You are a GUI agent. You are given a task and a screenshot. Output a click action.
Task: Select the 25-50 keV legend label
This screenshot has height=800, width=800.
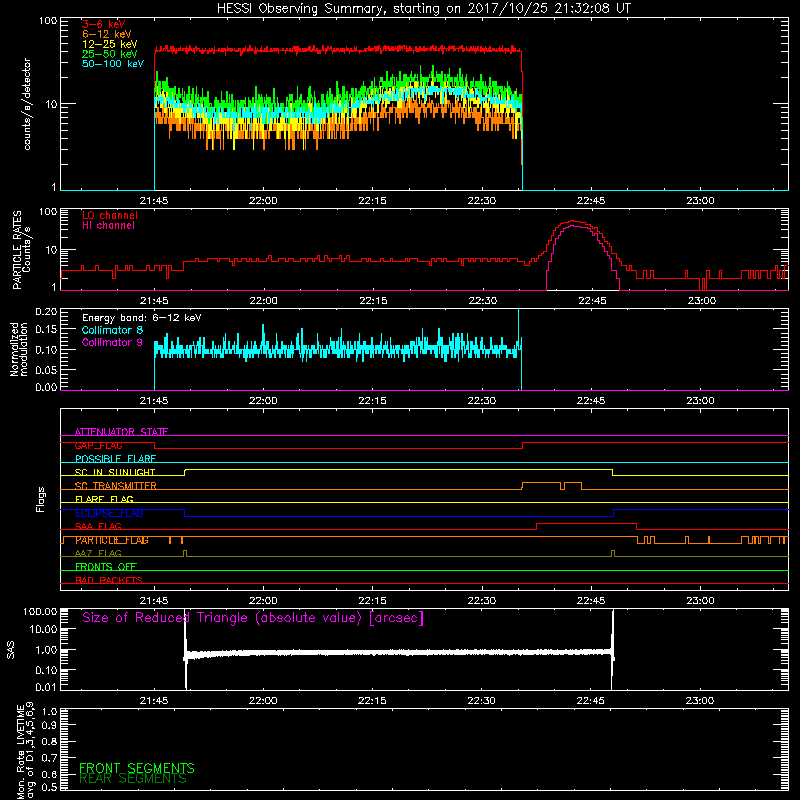[x=109, y=54]
